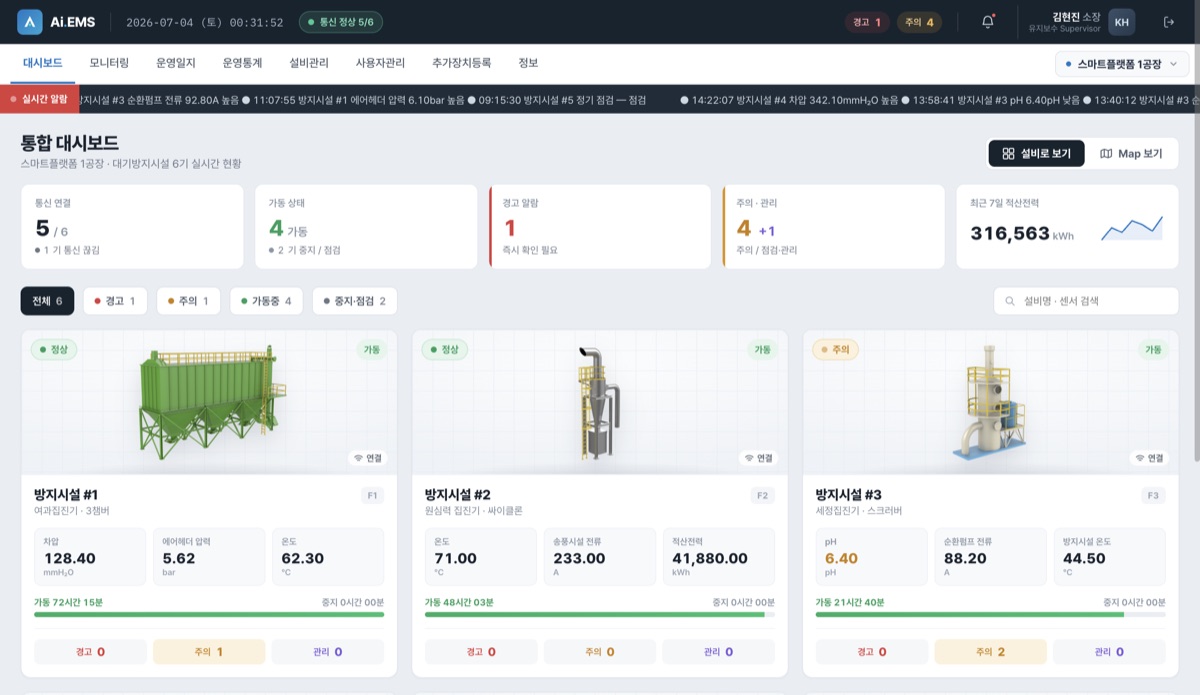
Task: Open the 정보 tab
Action: (528, 63)
